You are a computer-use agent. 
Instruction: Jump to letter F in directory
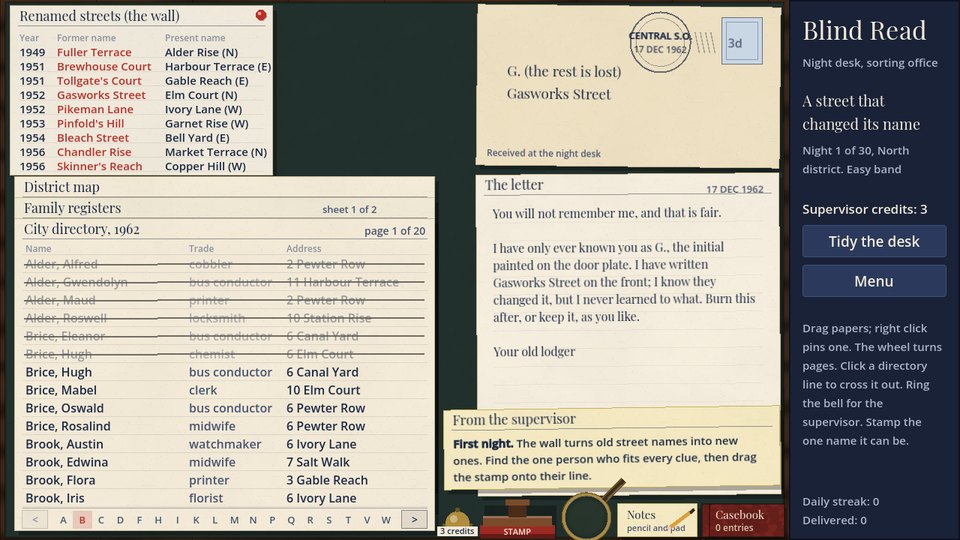coord(139,520)
